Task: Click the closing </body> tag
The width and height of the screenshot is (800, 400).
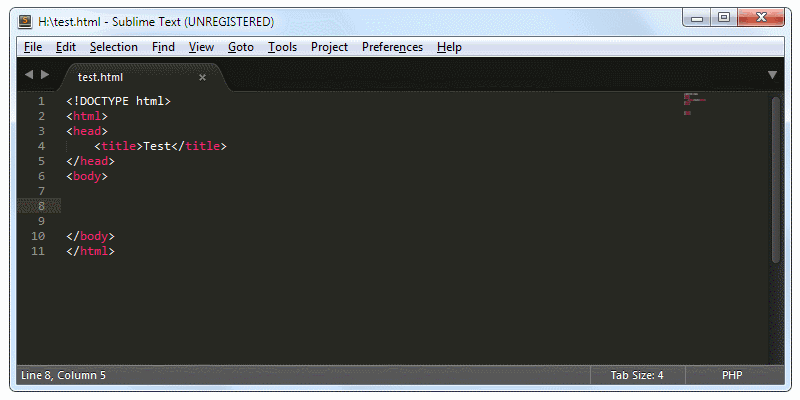Action: coord(91,236)
